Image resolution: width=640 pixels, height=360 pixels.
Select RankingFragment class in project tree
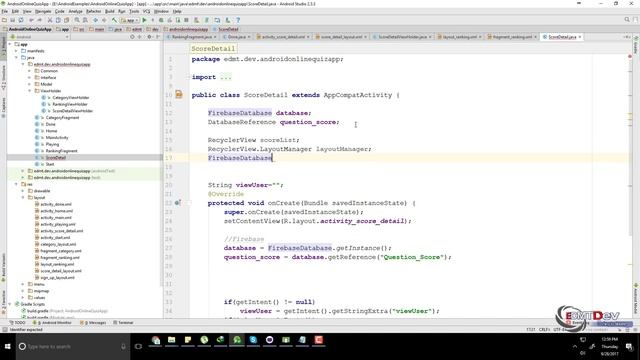61,151
